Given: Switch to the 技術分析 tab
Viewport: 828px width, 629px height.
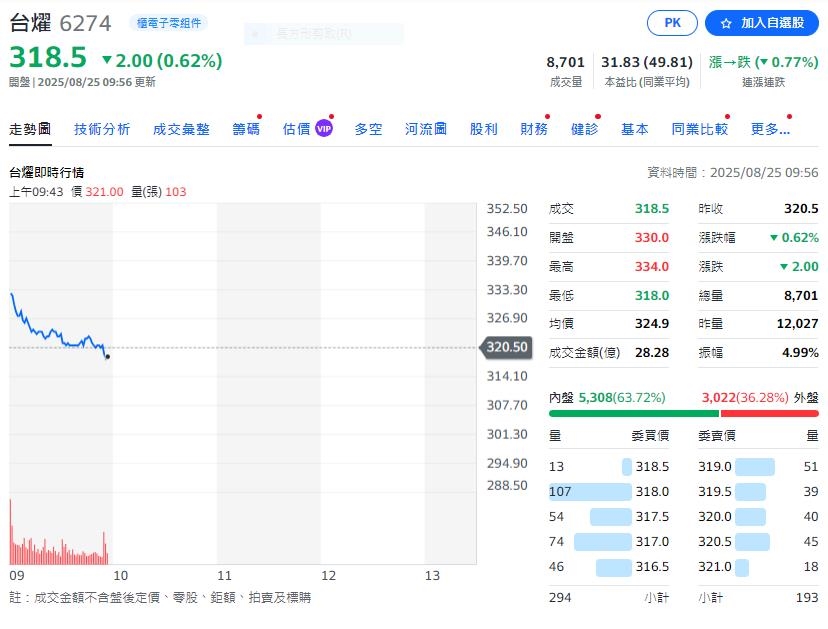Looking at the screenshot, I should point(100,128).
